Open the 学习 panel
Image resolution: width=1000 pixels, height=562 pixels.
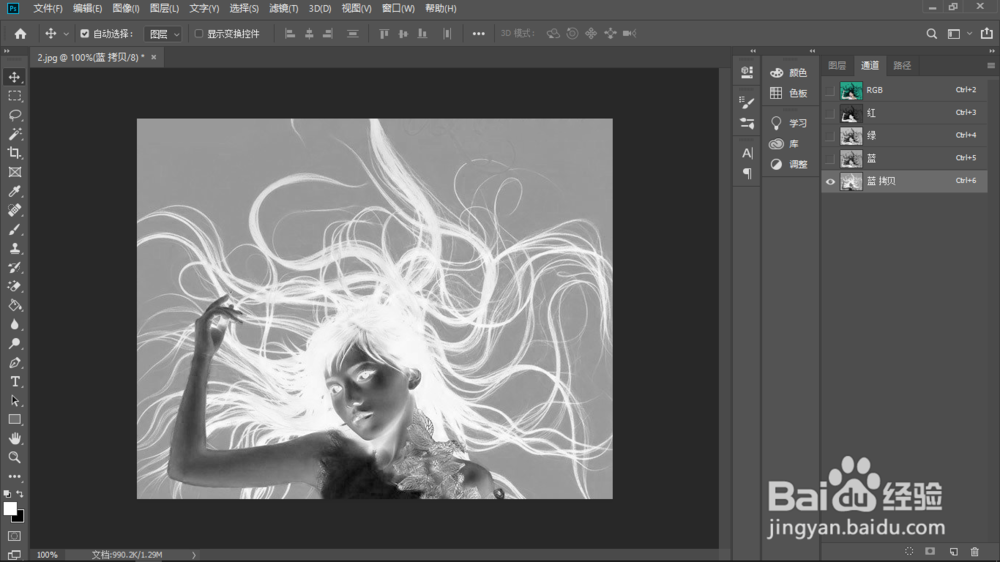790,123
